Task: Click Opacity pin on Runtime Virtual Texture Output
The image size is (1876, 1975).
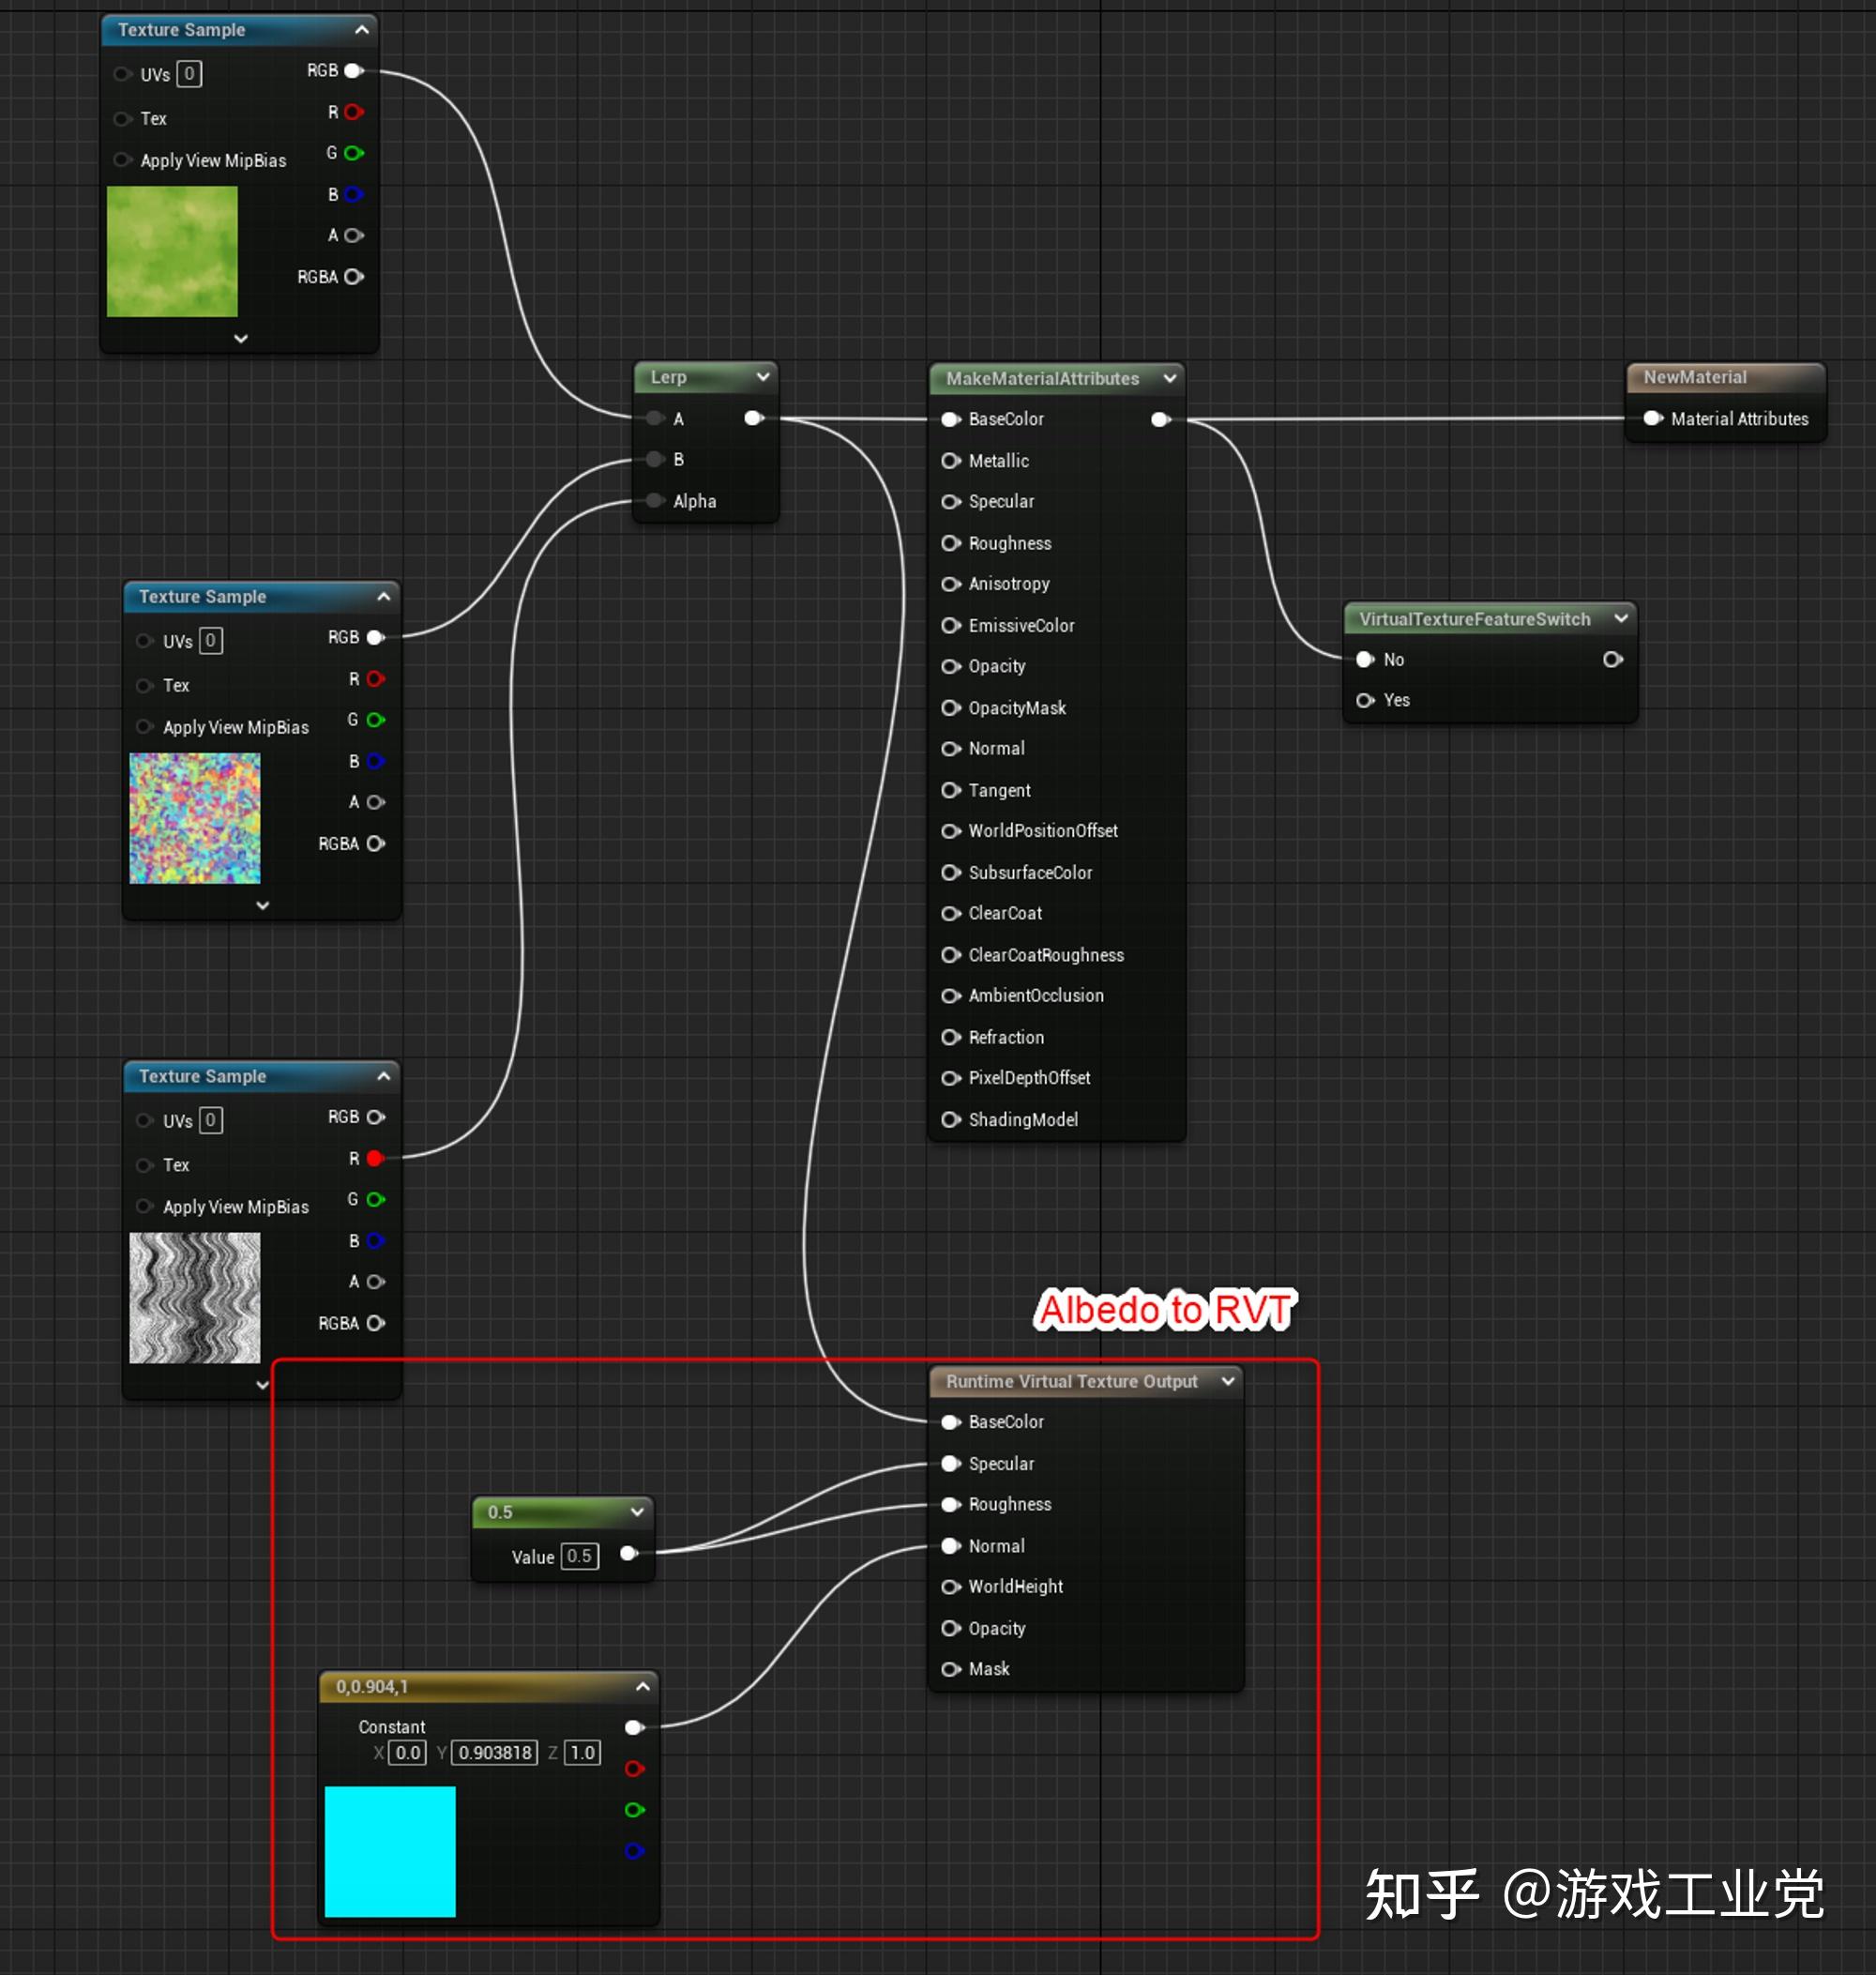Action: point(951,1628)
